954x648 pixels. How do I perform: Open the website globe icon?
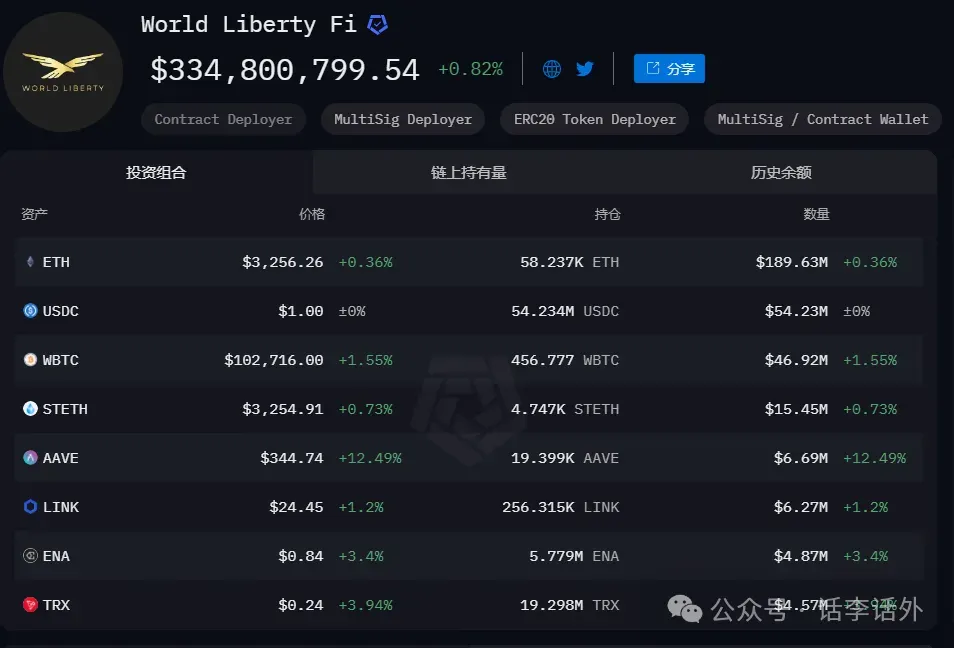552,69
